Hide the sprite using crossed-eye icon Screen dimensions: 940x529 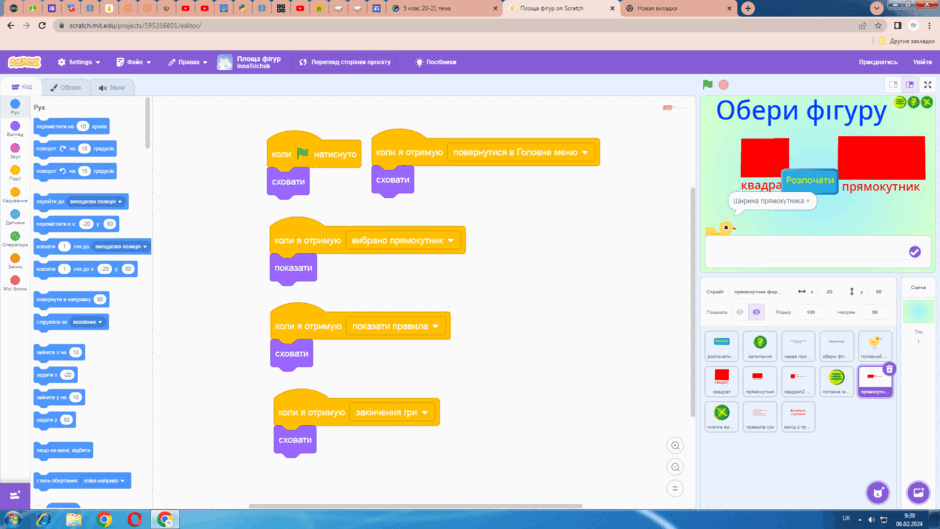tap(756, 312)
